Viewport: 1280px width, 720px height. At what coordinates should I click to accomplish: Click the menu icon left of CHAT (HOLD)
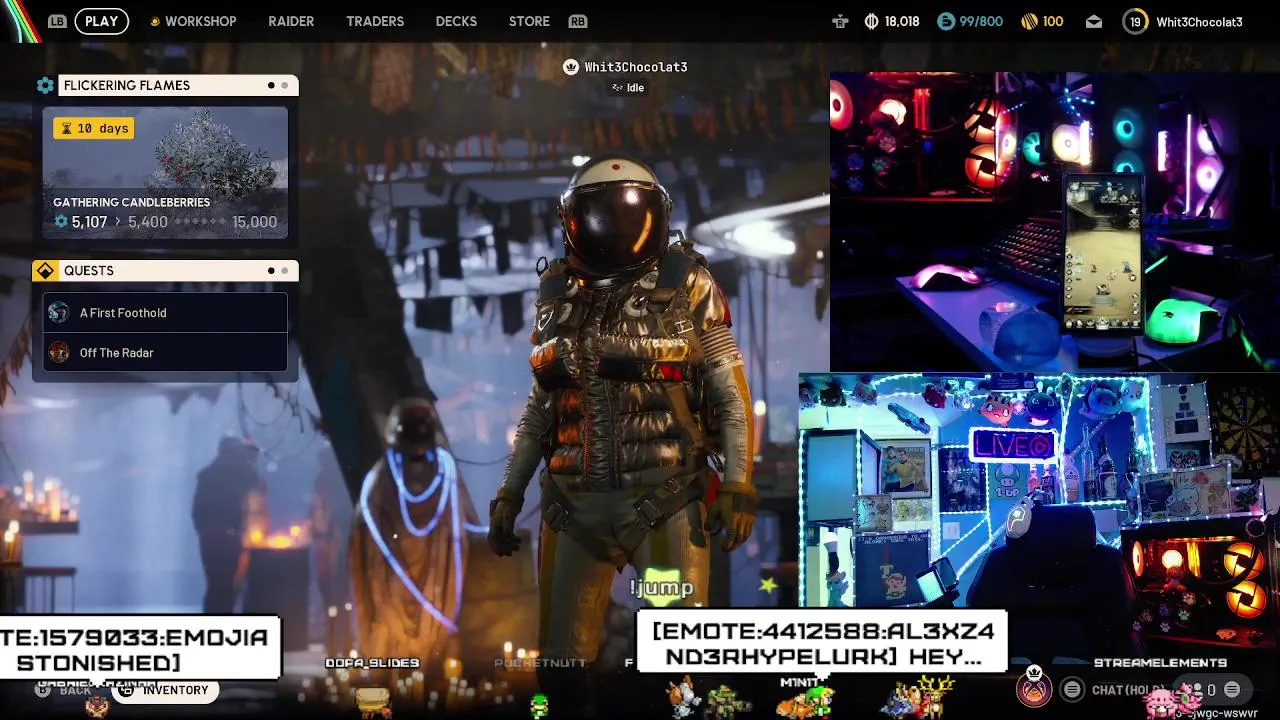pyautogui.click(x=1072, y=689)
